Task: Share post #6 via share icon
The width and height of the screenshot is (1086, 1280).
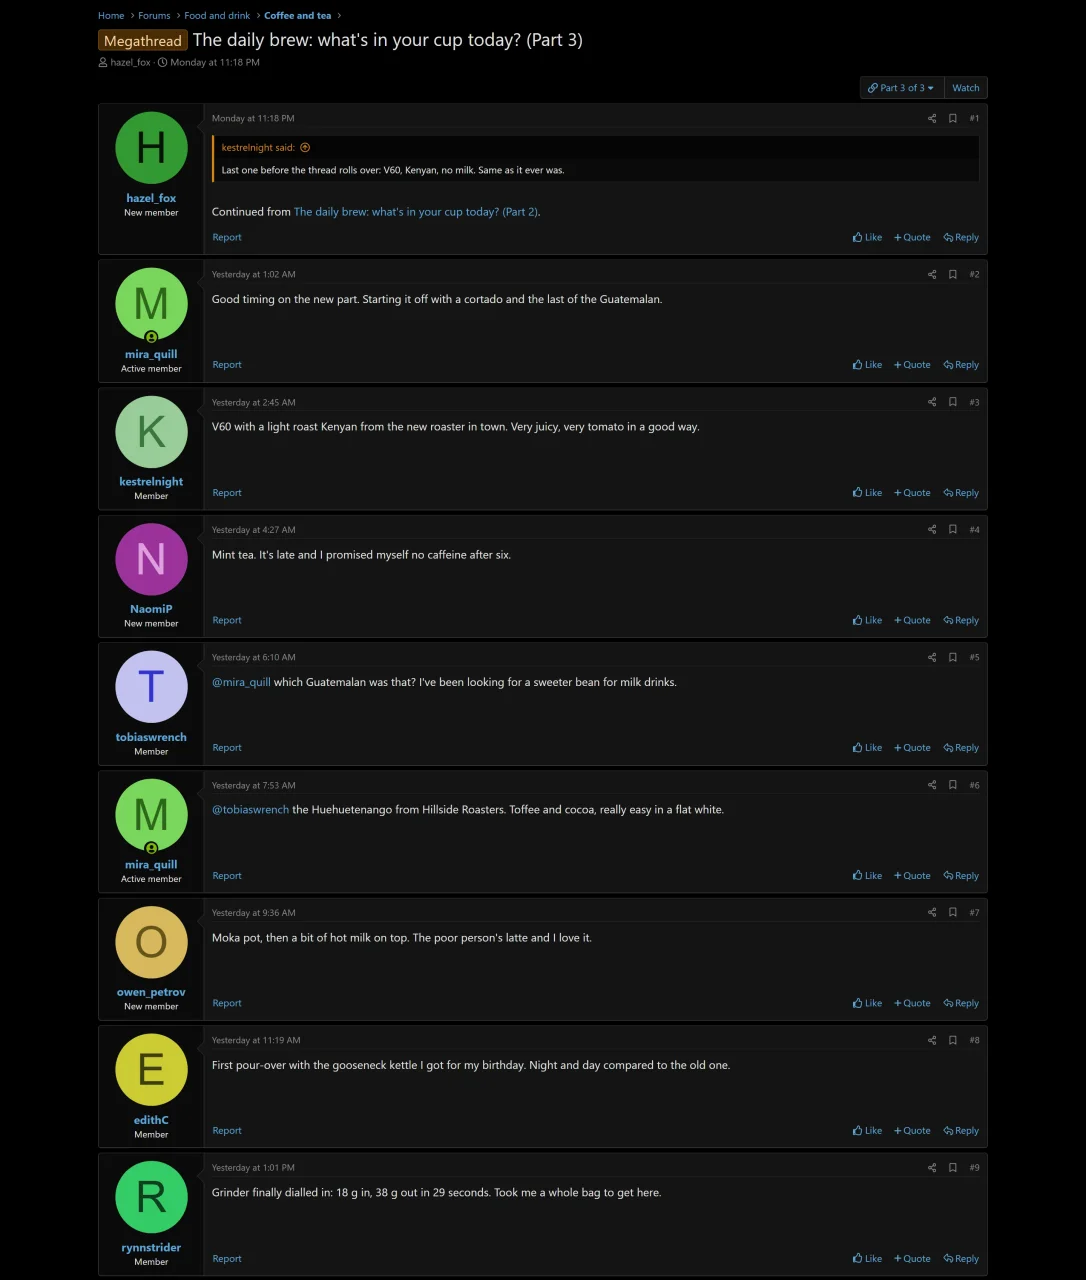Action: pos(932,785)
